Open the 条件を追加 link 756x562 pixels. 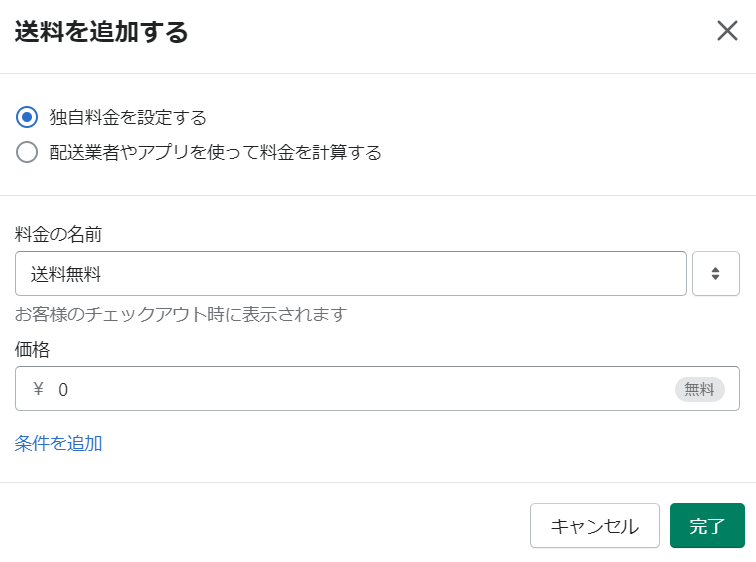[x=58, y=443]
